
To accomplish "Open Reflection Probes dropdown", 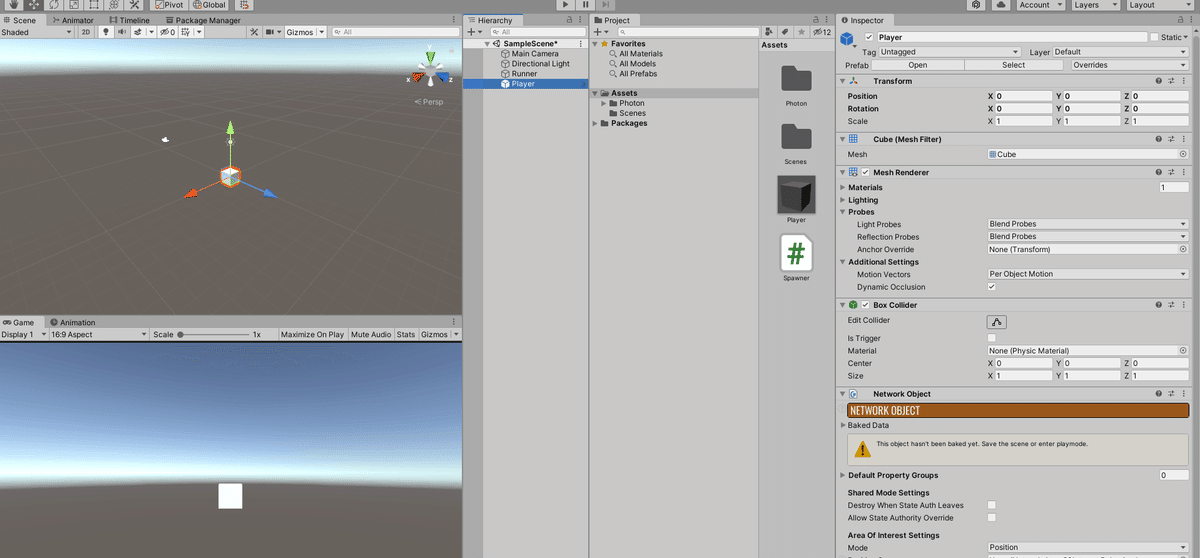I will pyautogui.click(x=1088, y=237).
